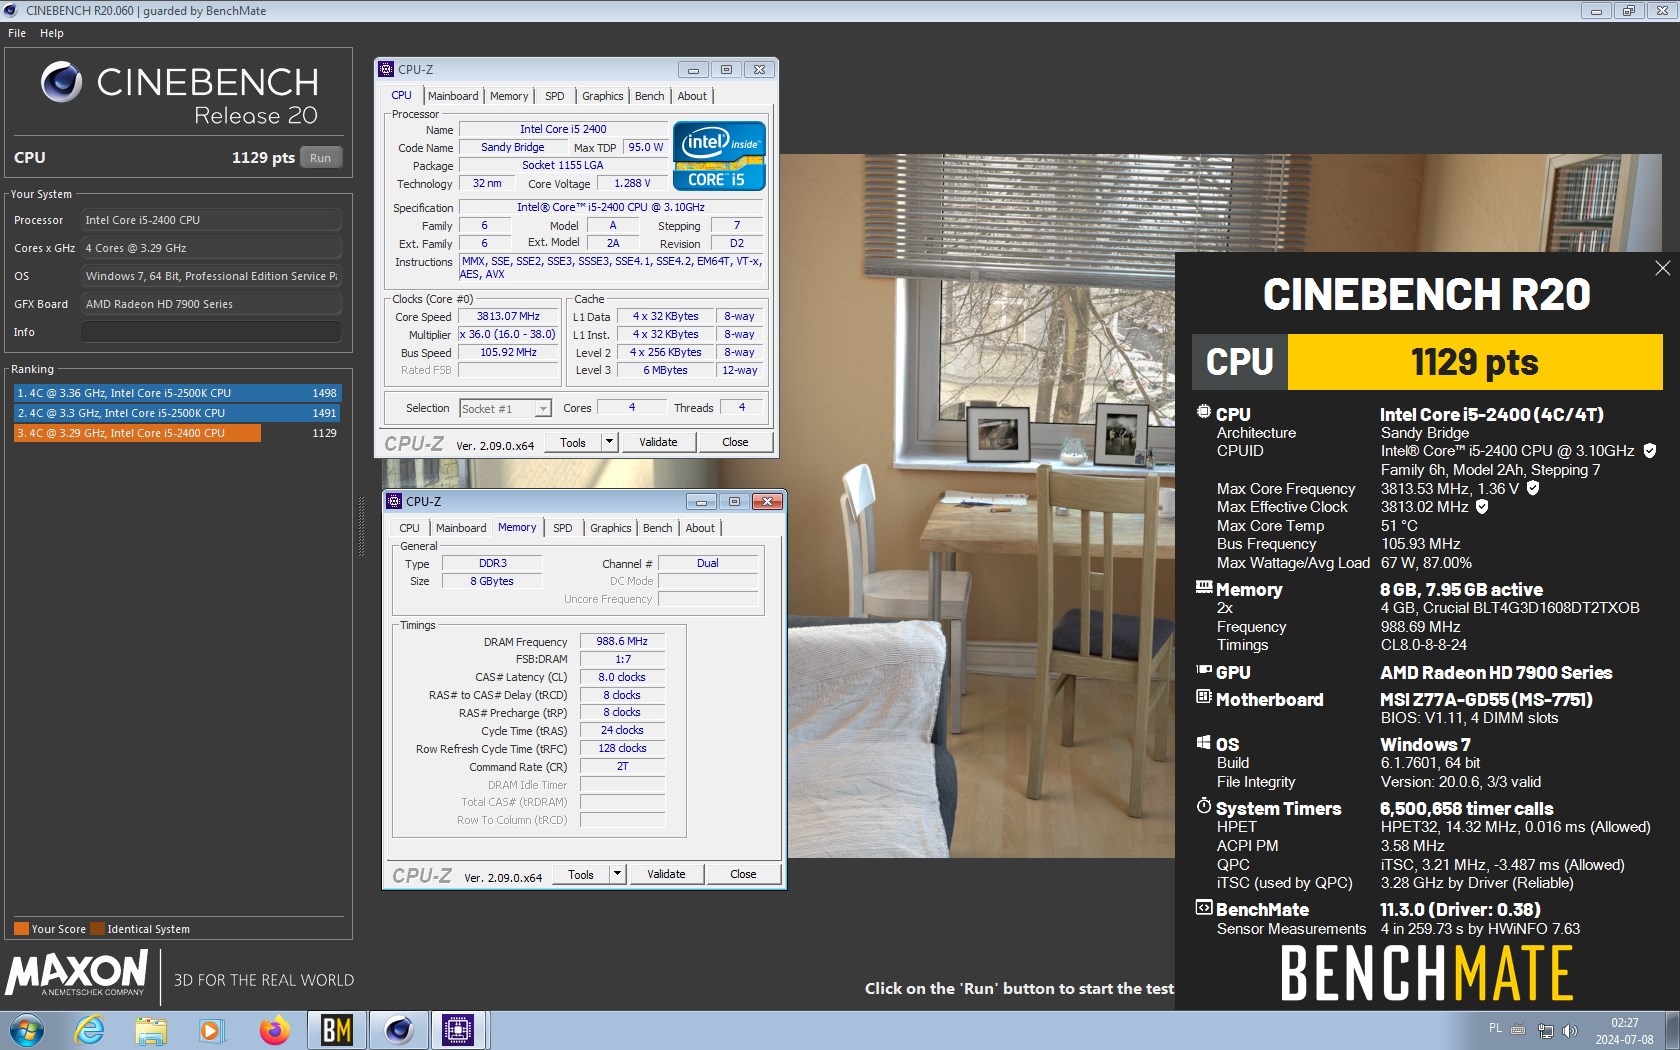The width and height of the screenshot is (1680, 1050).
Task: Open Graphics tab in bottom CPU-Z window
Action: pos(611,528)
